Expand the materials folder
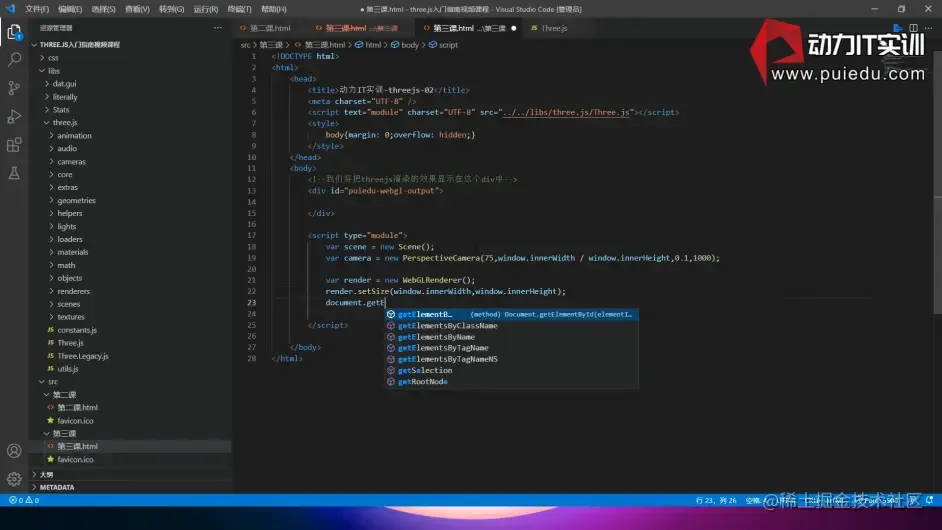 (72, 252)
